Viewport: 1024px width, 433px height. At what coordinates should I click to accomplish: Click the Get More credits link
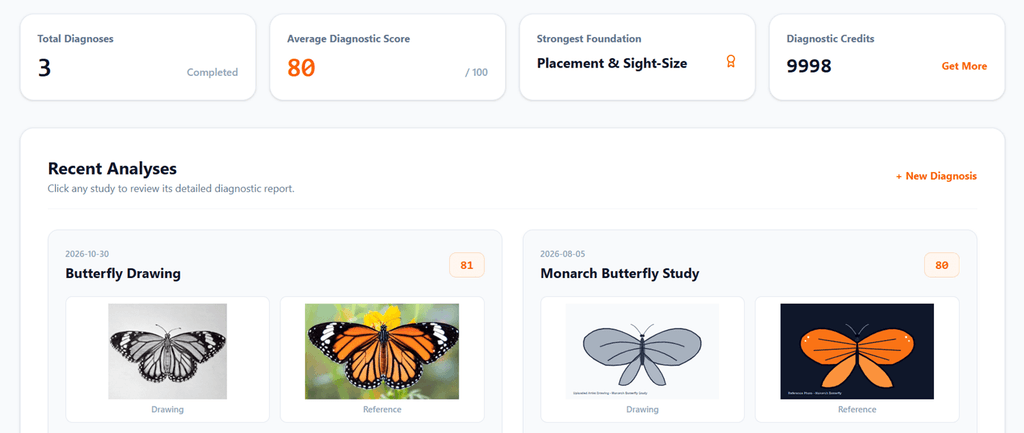(964, 66)
